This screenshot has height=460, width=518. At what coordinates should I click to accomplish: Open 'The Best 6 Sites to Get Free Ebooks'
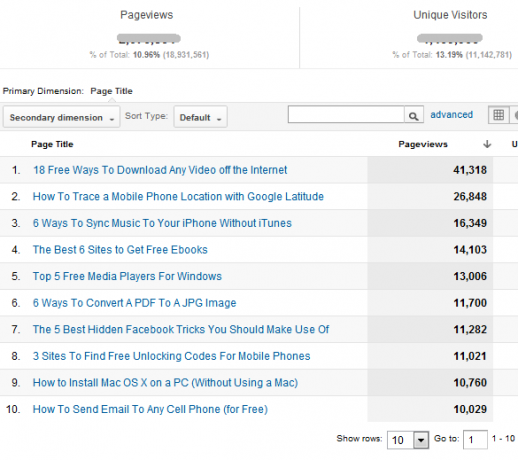tap(120, 250)
